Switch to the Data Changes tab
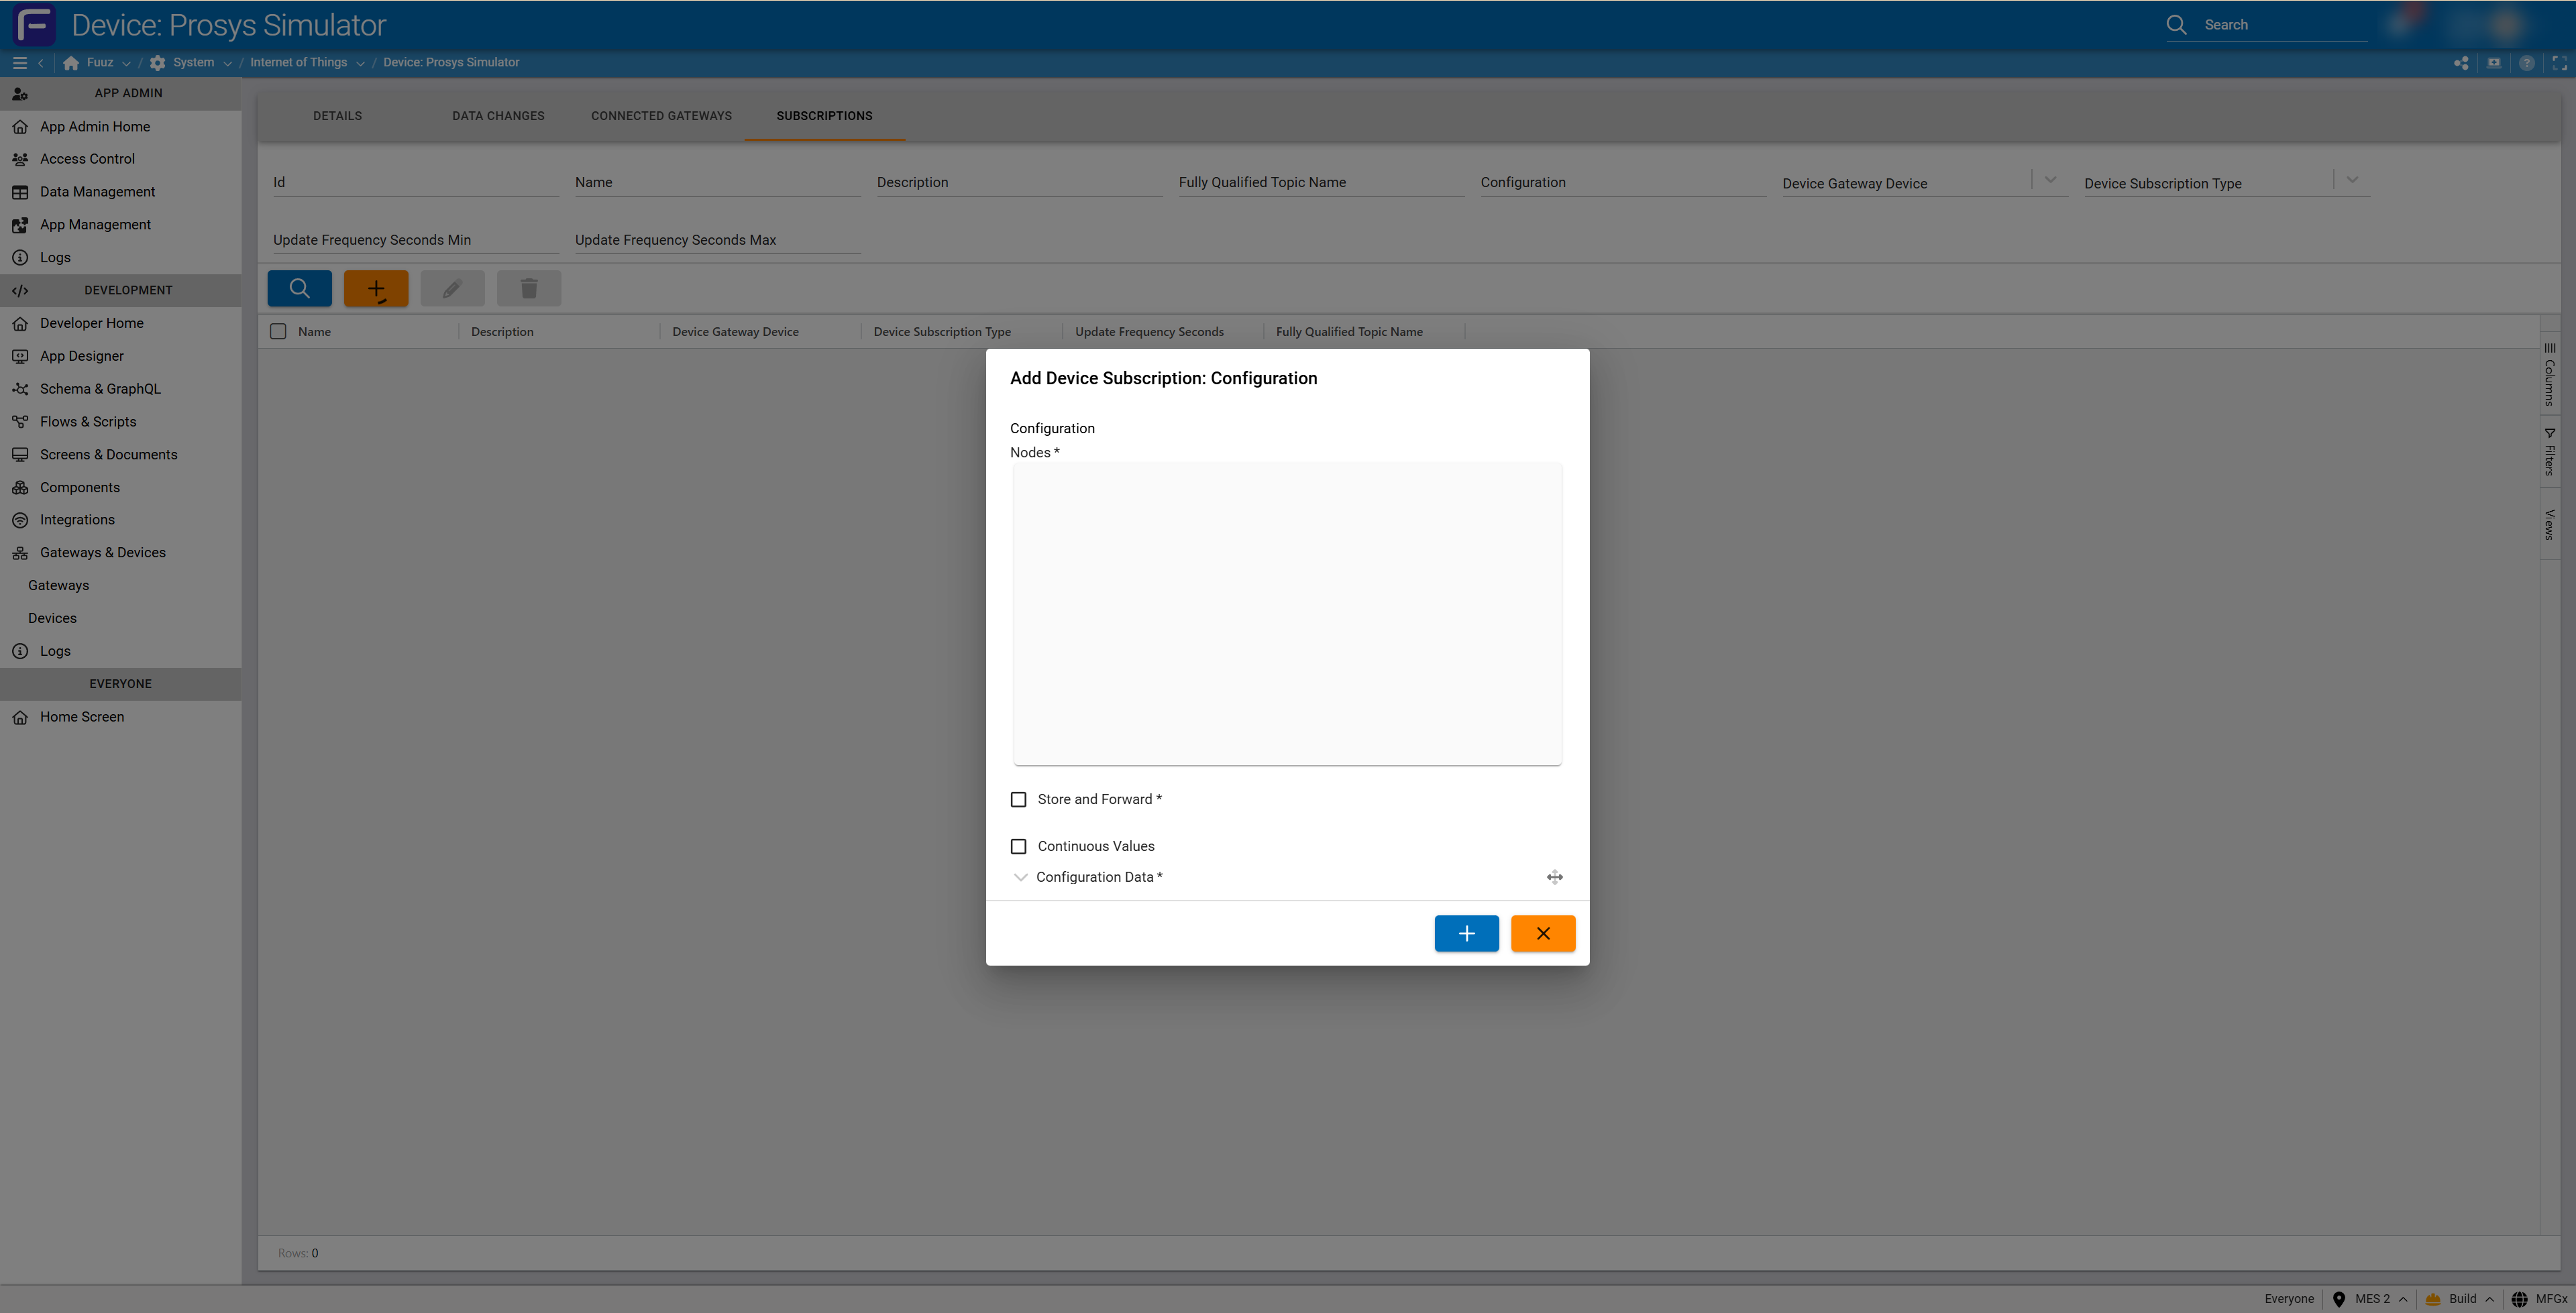The image size is (2576, 1313). click(498, 116)
